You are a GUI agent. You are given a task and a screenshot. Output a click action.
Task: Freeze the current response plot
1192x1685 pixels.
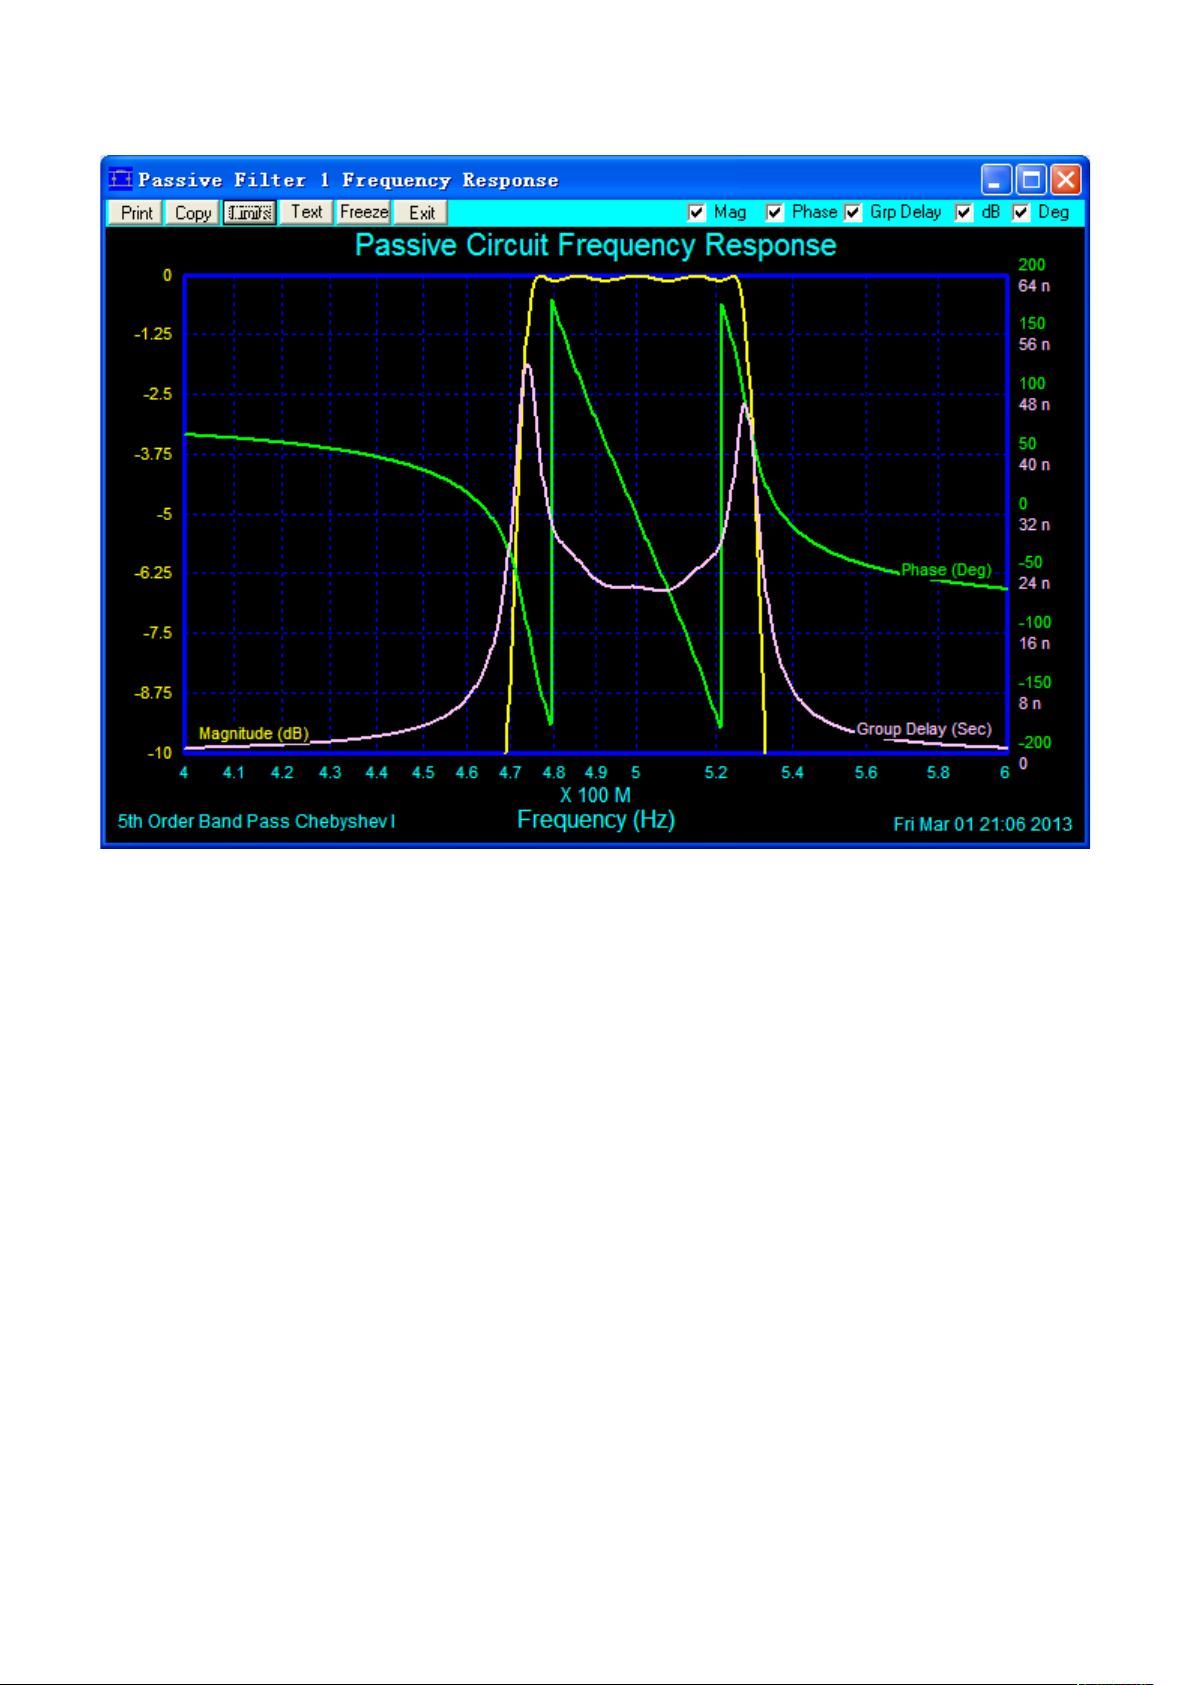point(364,212)
